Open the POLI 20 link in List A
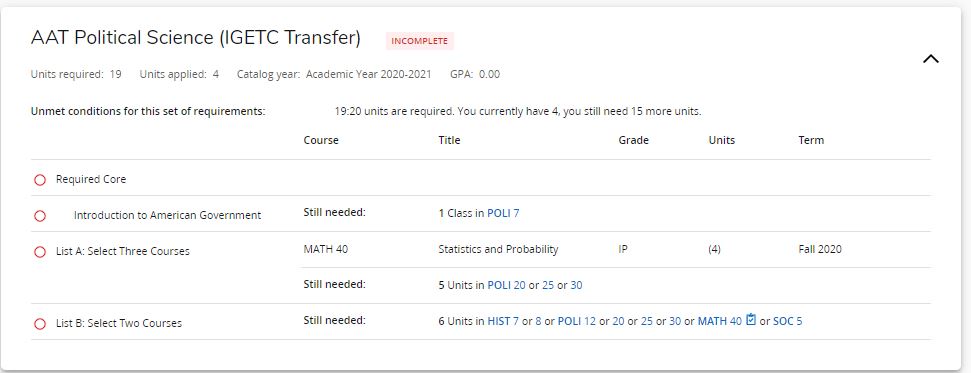This screenshot has width=971, height=373. tap(507, 285)
